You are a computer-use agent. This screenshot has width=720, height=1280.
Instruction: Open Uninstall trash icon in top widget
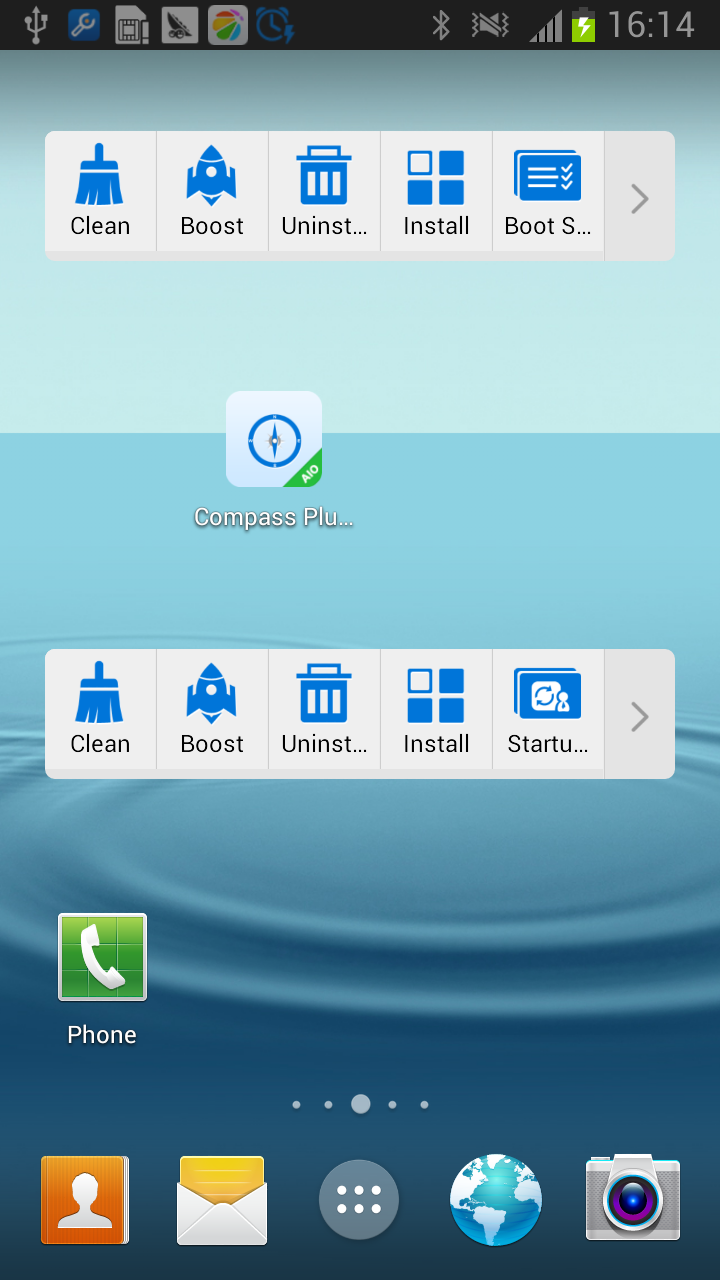[x=324, y=191]
